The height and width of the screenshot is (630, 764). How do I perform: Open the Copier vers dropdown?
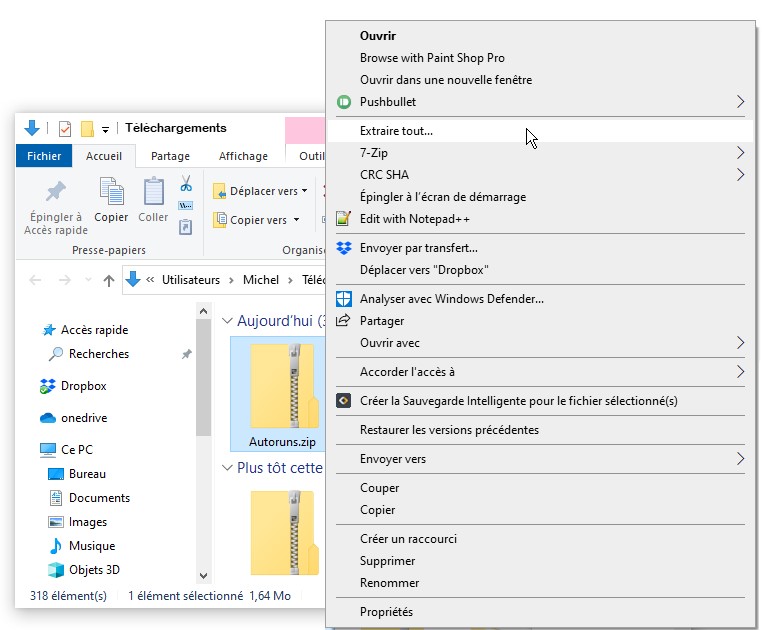tap(257, 220)
